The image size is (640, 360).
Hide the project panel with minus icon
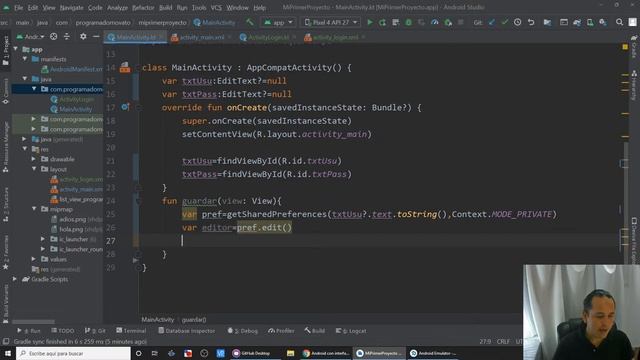[96, 37]
